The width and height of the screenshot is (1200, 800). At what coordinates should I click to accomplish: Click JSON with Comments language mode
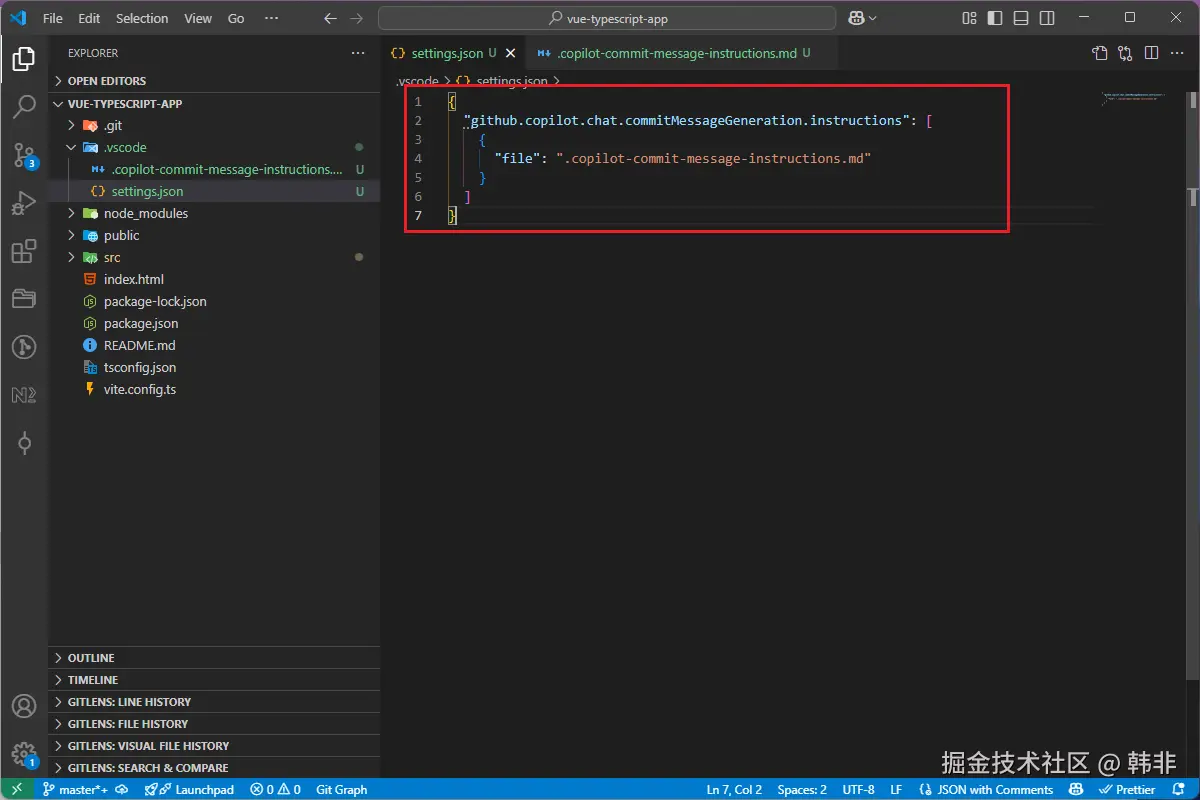point(995,789)
